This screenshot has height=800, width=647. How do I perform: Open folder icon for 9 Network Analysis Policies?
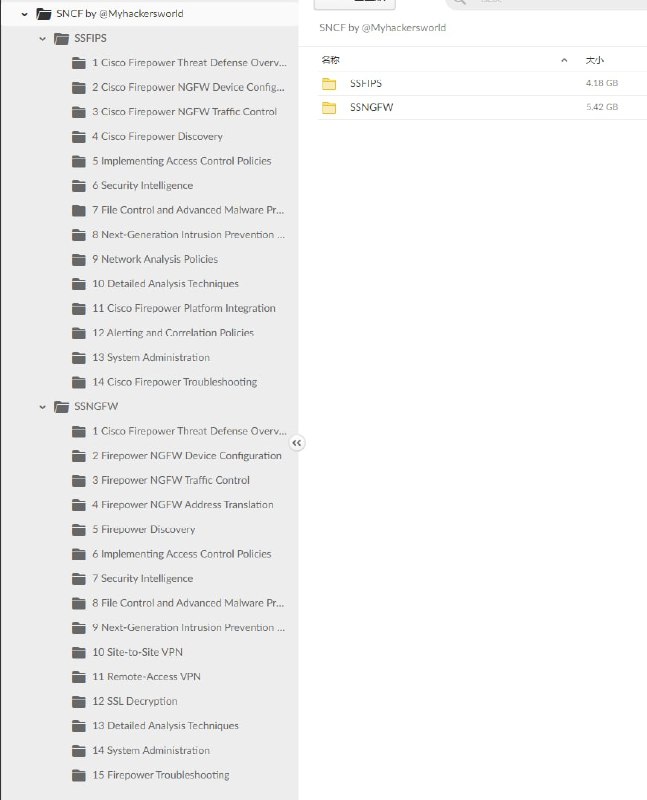click(x=79, y=260)
